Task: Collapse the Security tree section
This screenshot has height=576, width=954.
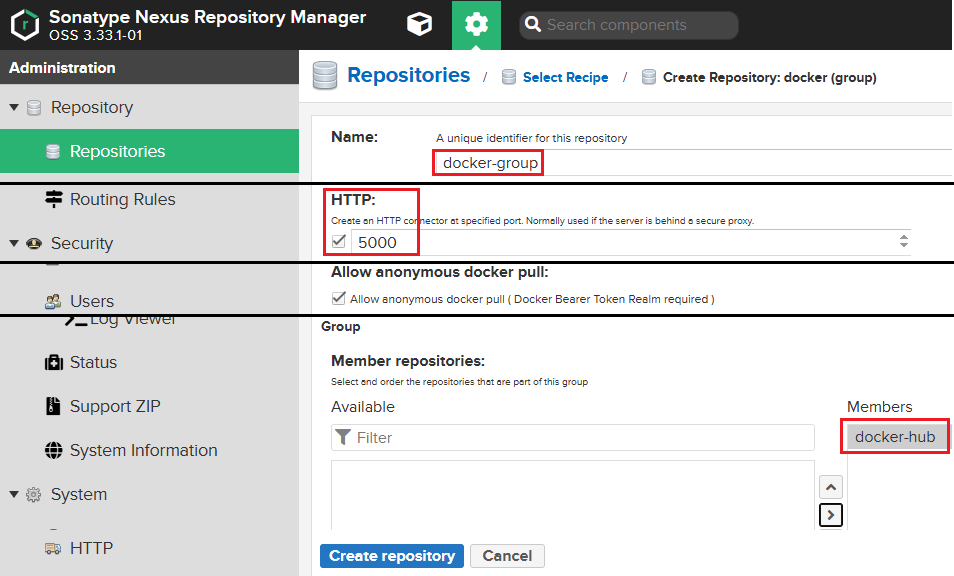Action: tap(14, 243)
